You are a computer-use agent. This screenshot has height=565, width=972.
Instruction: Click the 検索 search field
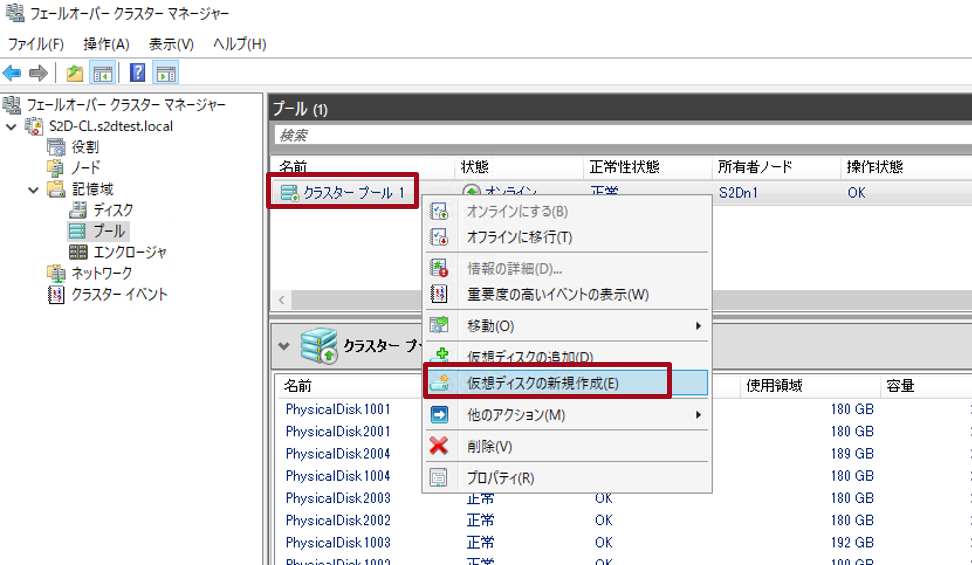(622, 135)
